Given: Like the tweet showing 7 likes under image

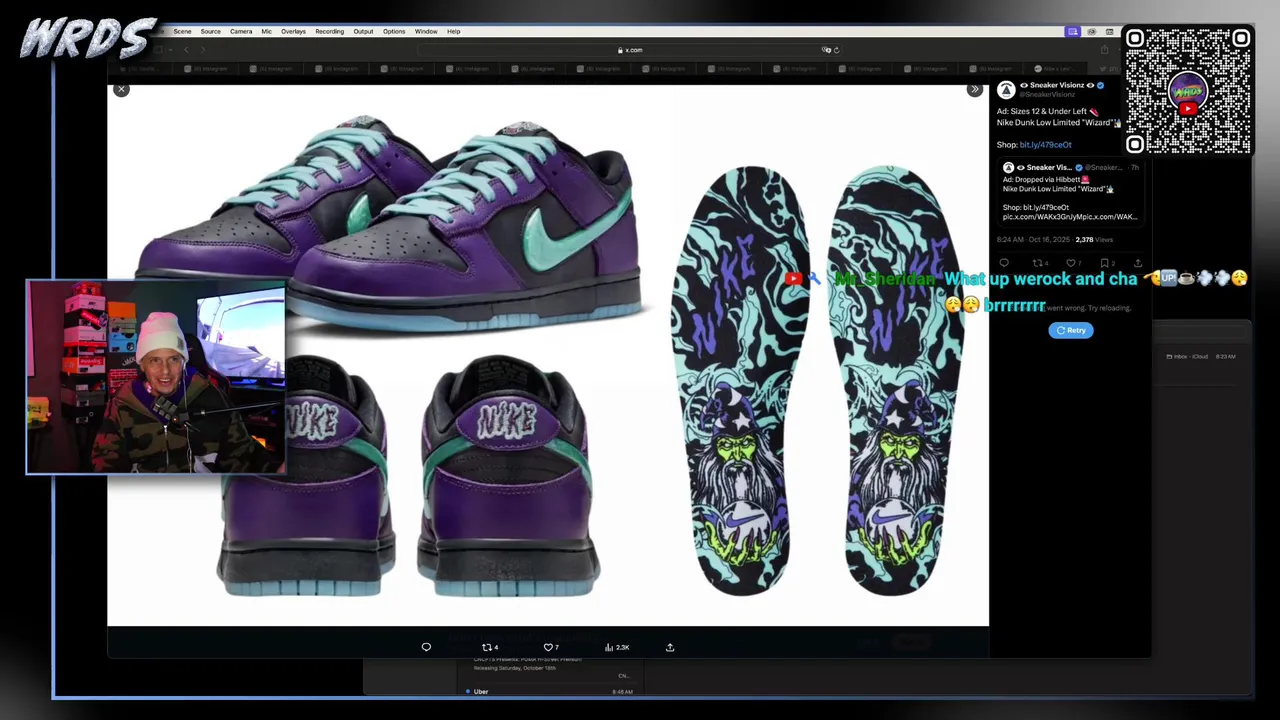Looking at the screenshot, I should click(550, 647).
